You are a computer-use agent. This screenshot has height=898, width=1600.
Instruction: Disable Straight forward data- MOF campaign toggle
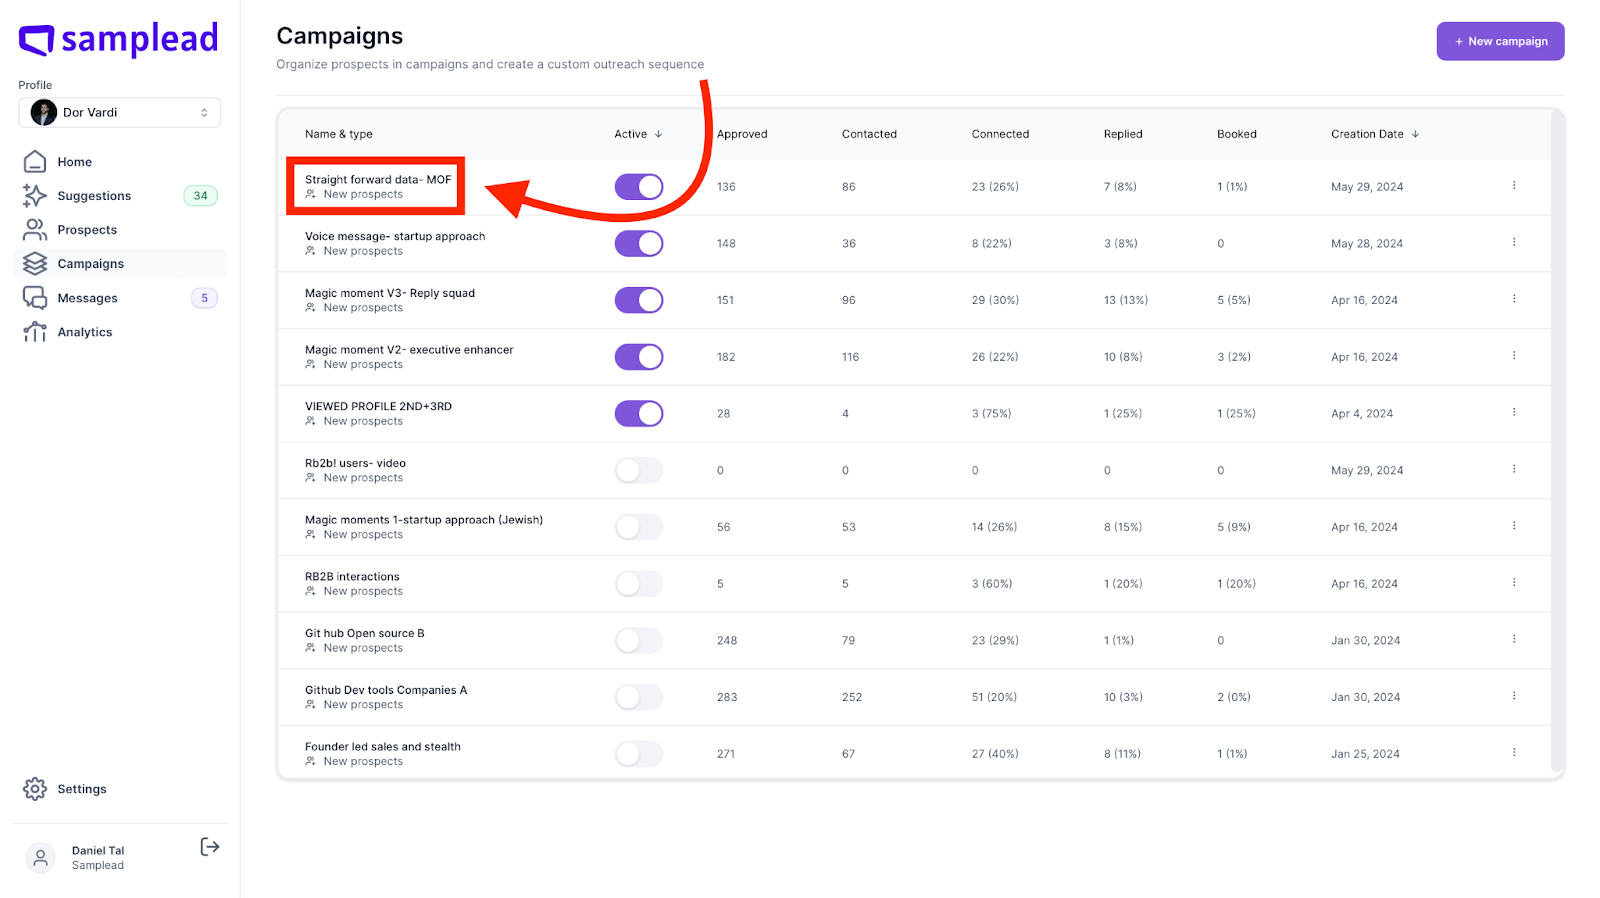(x=639, y=187)
